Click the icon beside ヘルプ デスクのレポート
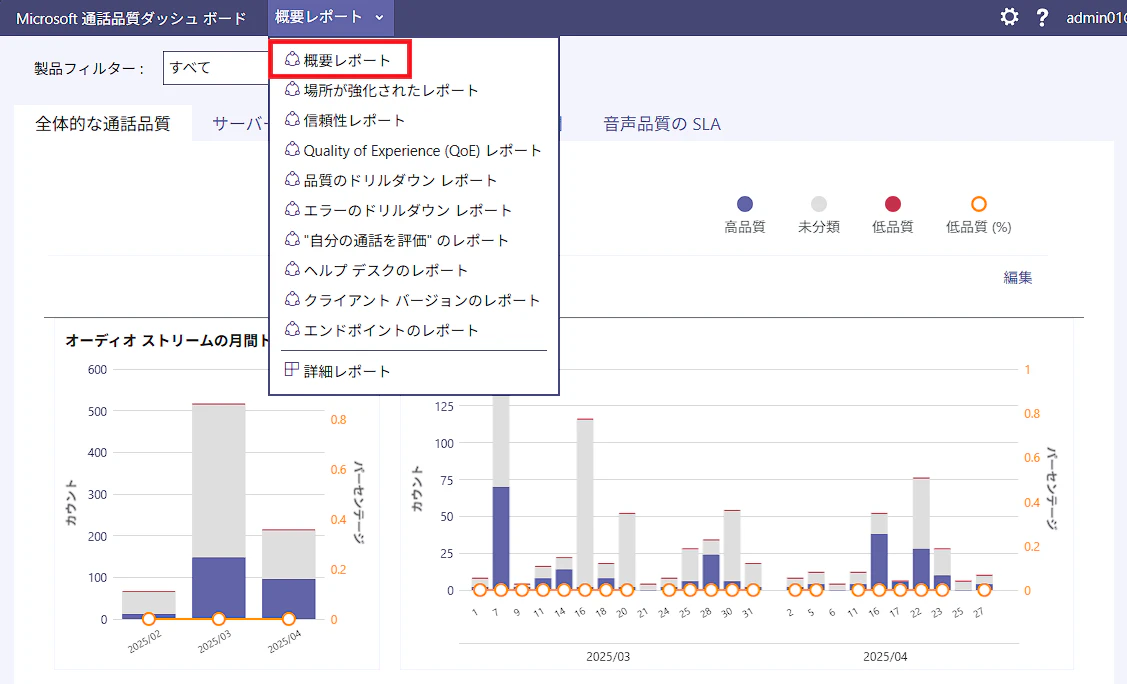The width and height of the screenshot is (1127, 684). [292, 269]
